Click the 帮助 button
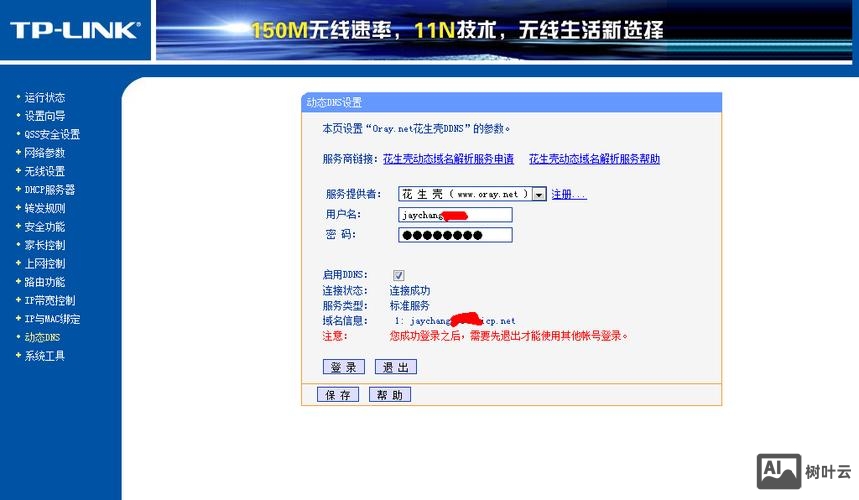This screenshot has width=859, height=500. coord(390,394)
